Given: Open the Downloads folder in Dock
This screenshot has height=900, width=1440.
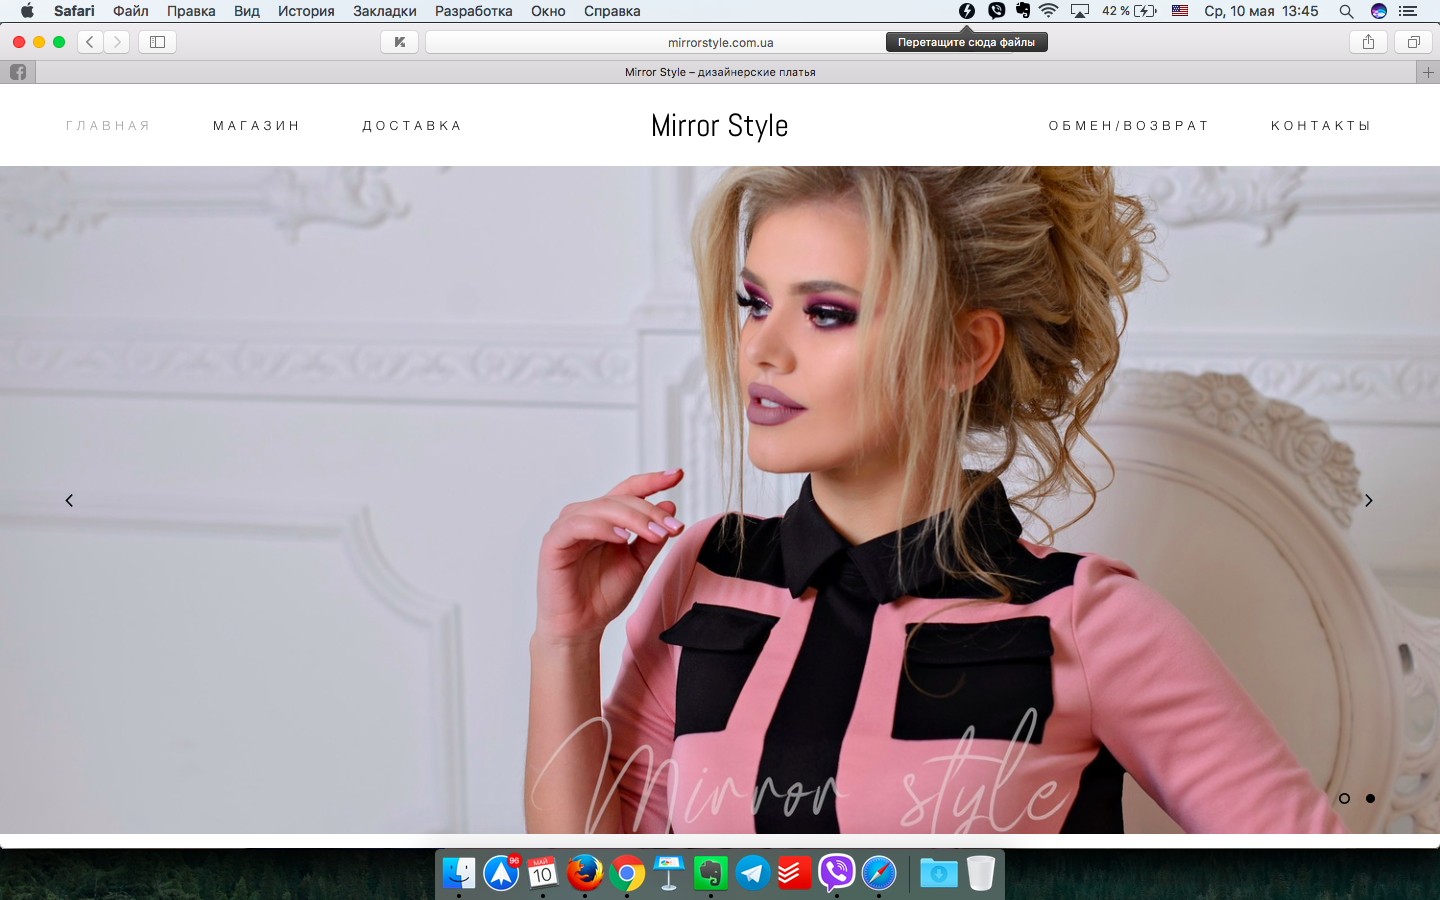Looking at the screenshot, I should [939, 873].
